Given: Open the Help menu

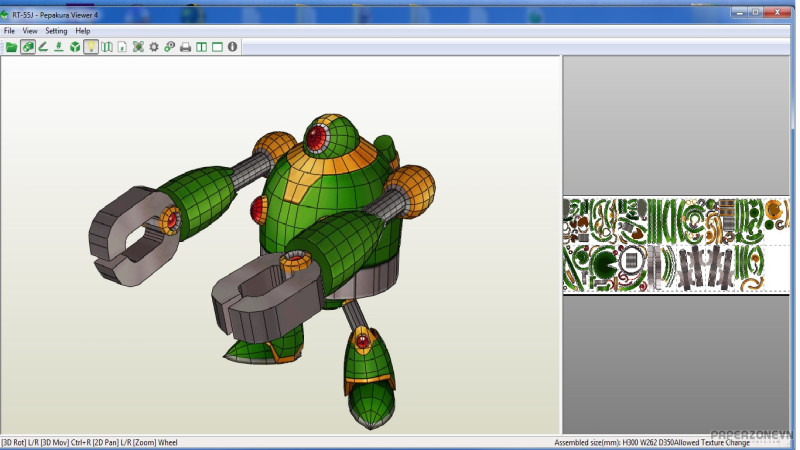Looking at the screenshot, I should (83, 31).
